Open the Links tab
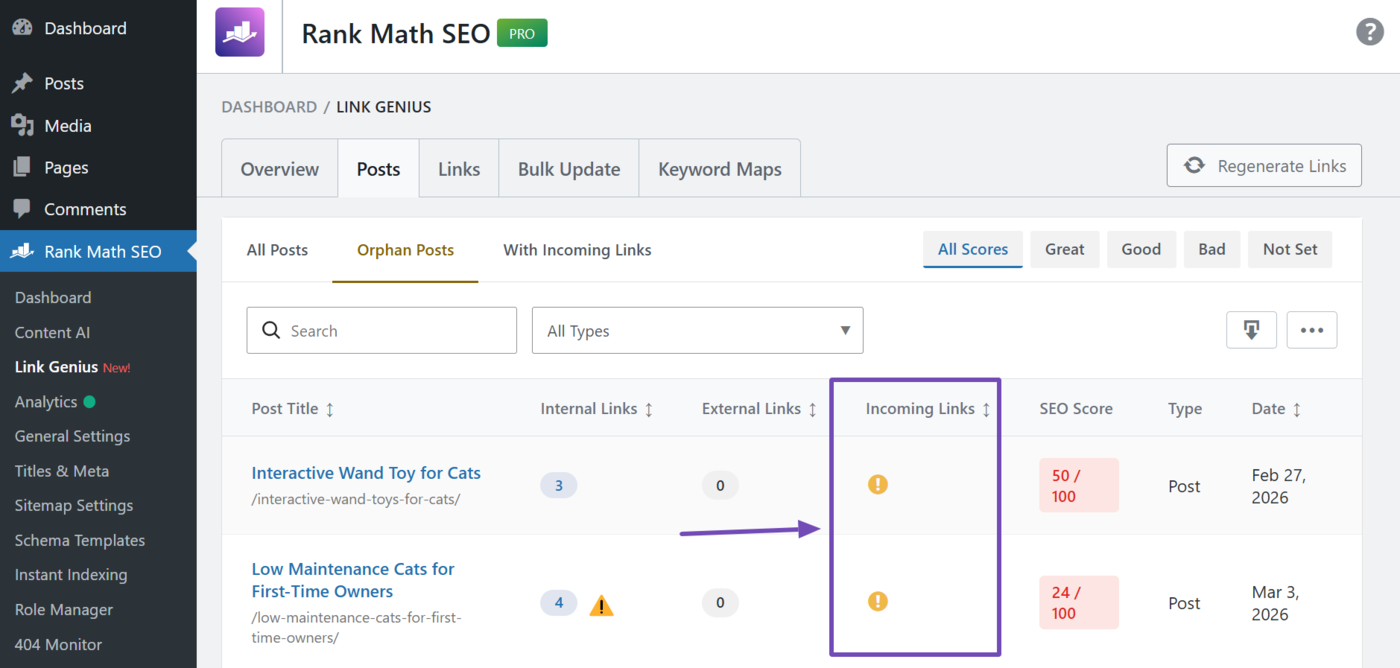The image size is (1400, 668). click(x=459, y=169)
